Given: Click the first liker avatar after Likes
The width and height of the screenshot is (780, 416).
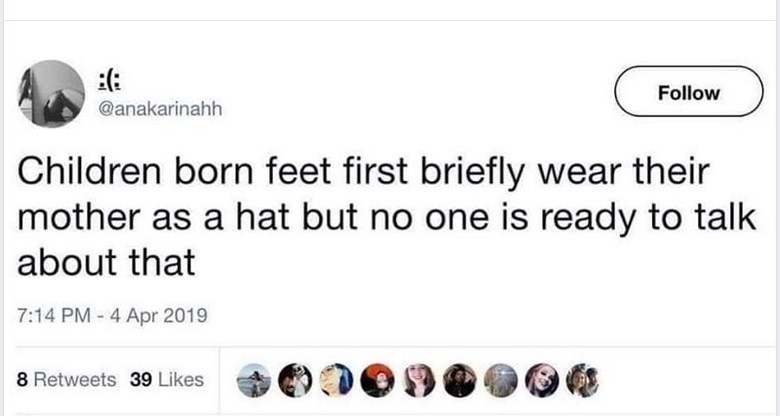Looking at the screenshot, I should [254, 381].
